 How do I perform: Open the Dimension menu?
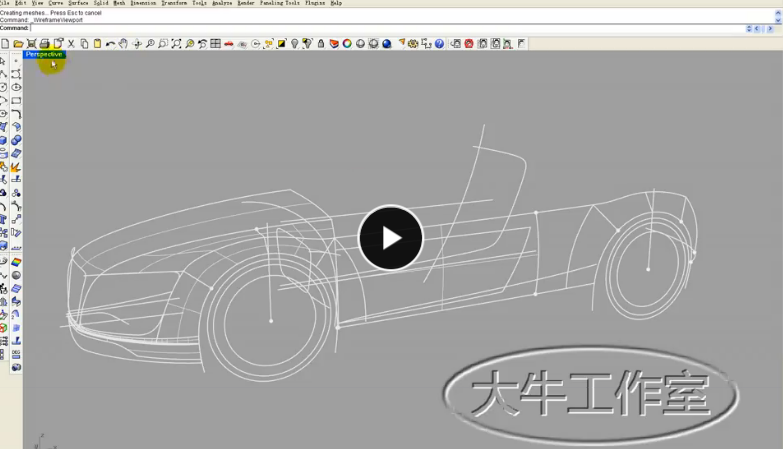point(143,3)
